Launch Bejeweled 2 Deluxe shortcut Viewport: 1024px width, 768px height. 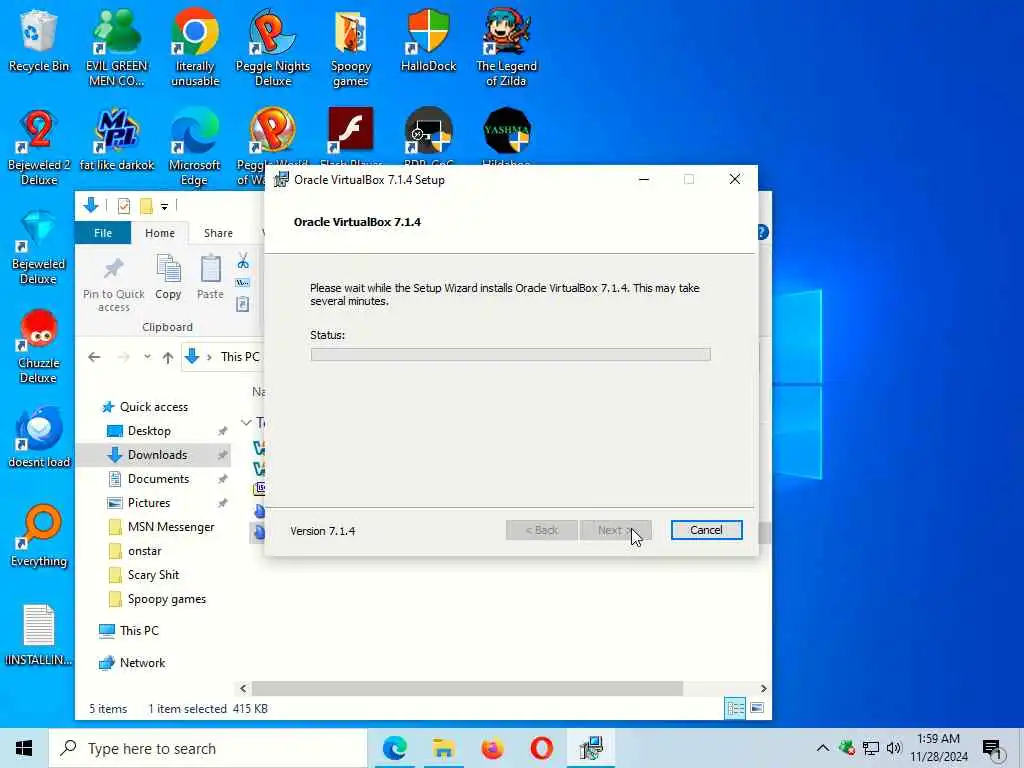[x=39, y=147]
